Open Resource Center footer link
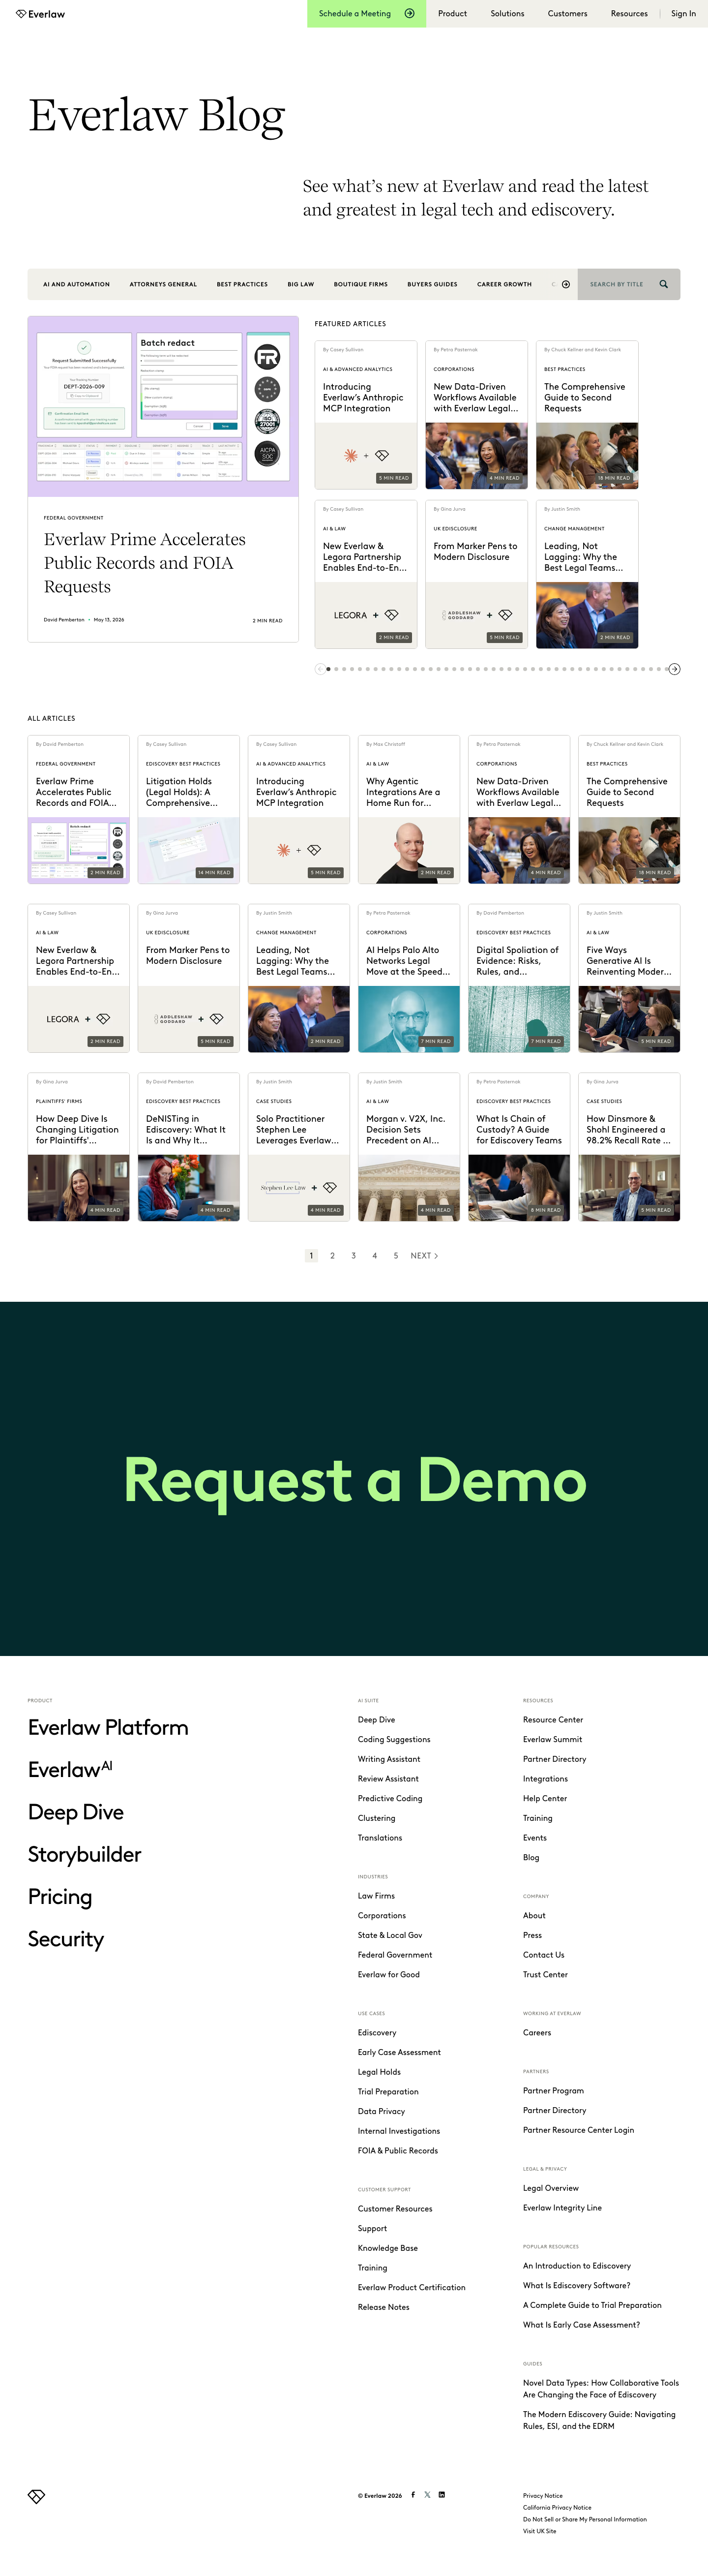 pyautogui.click(x=553, y=1720)
